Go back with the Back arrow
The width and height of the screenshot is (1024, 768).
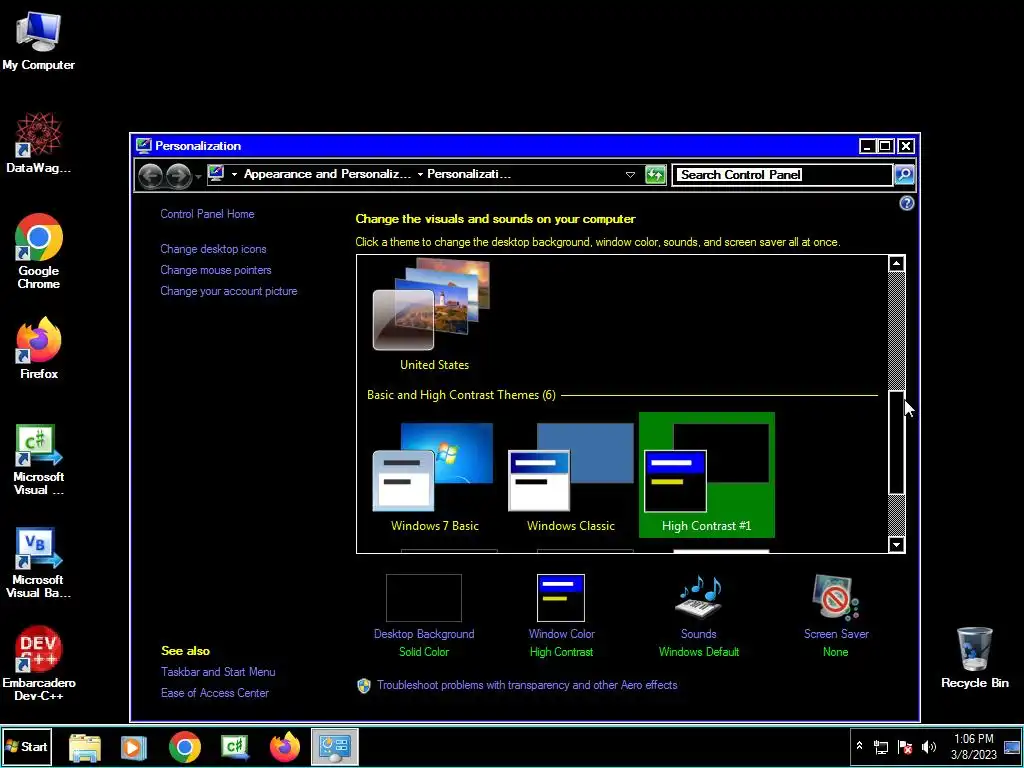(151, 175)
